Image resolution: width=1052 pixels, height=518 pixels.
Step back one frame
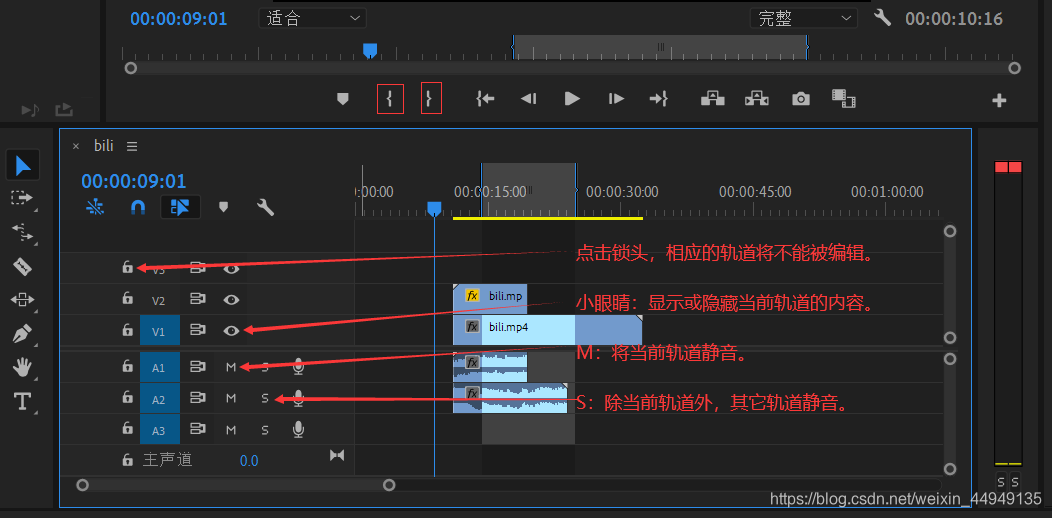pos(529,99)
